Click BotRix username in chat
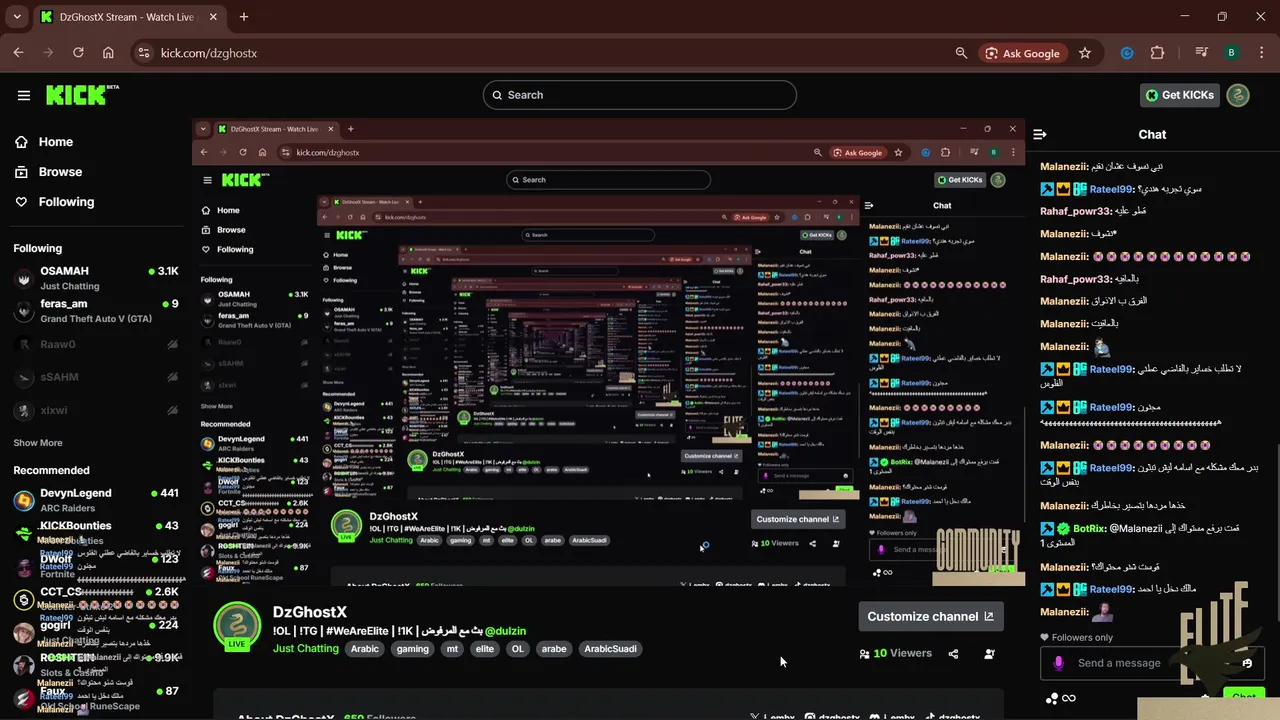Image resolution: width=1280 pixels, height=720 pixels. click(x=1090, y=528)
